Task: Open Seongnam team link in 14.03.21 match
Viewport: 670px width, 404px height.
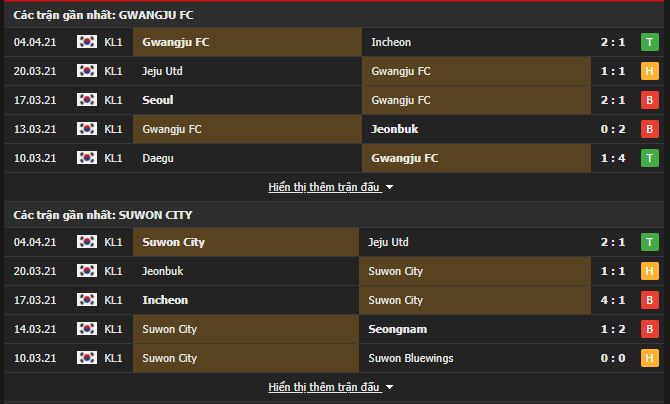Action: 397,329
